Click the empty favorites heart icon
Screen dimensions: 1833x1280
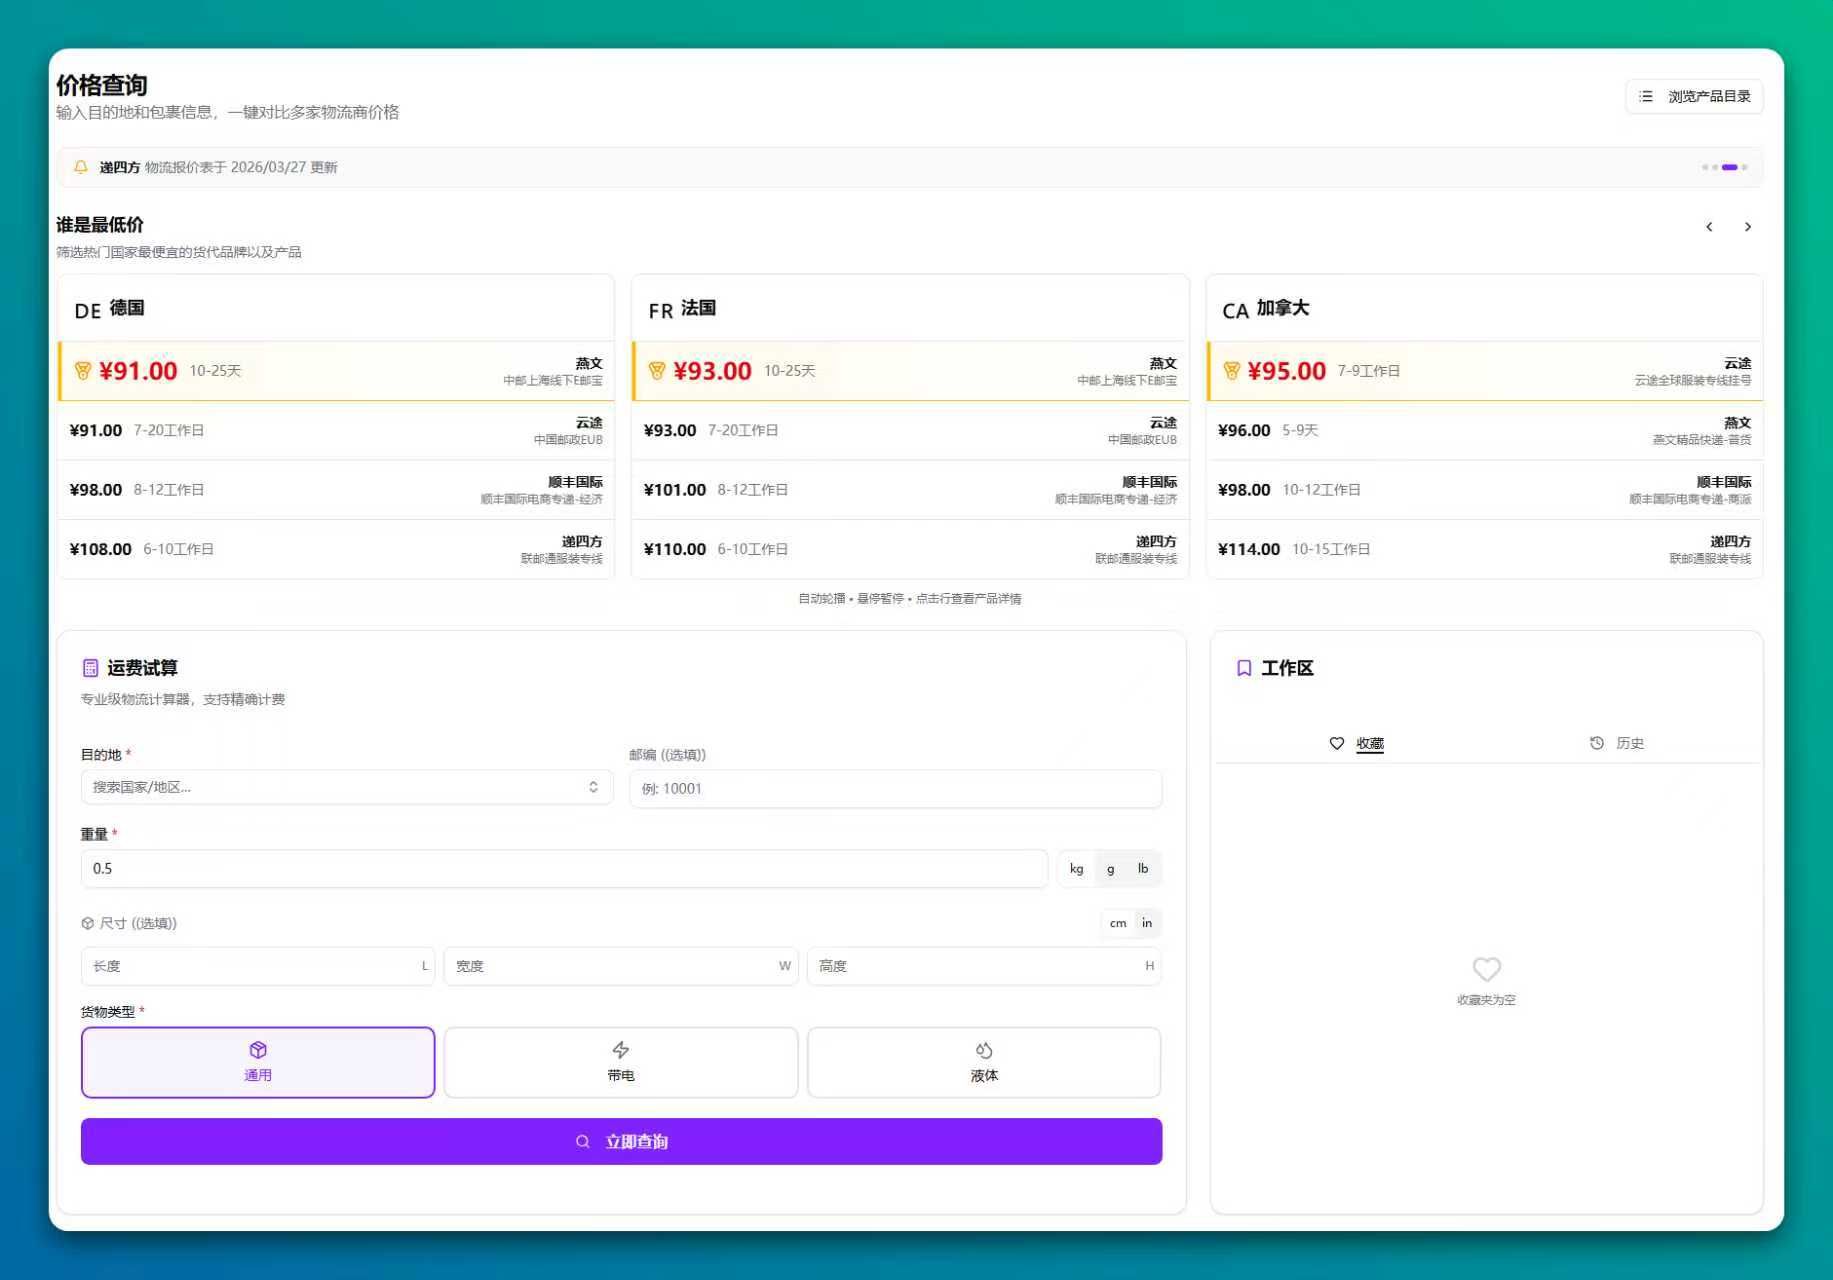1486,969
